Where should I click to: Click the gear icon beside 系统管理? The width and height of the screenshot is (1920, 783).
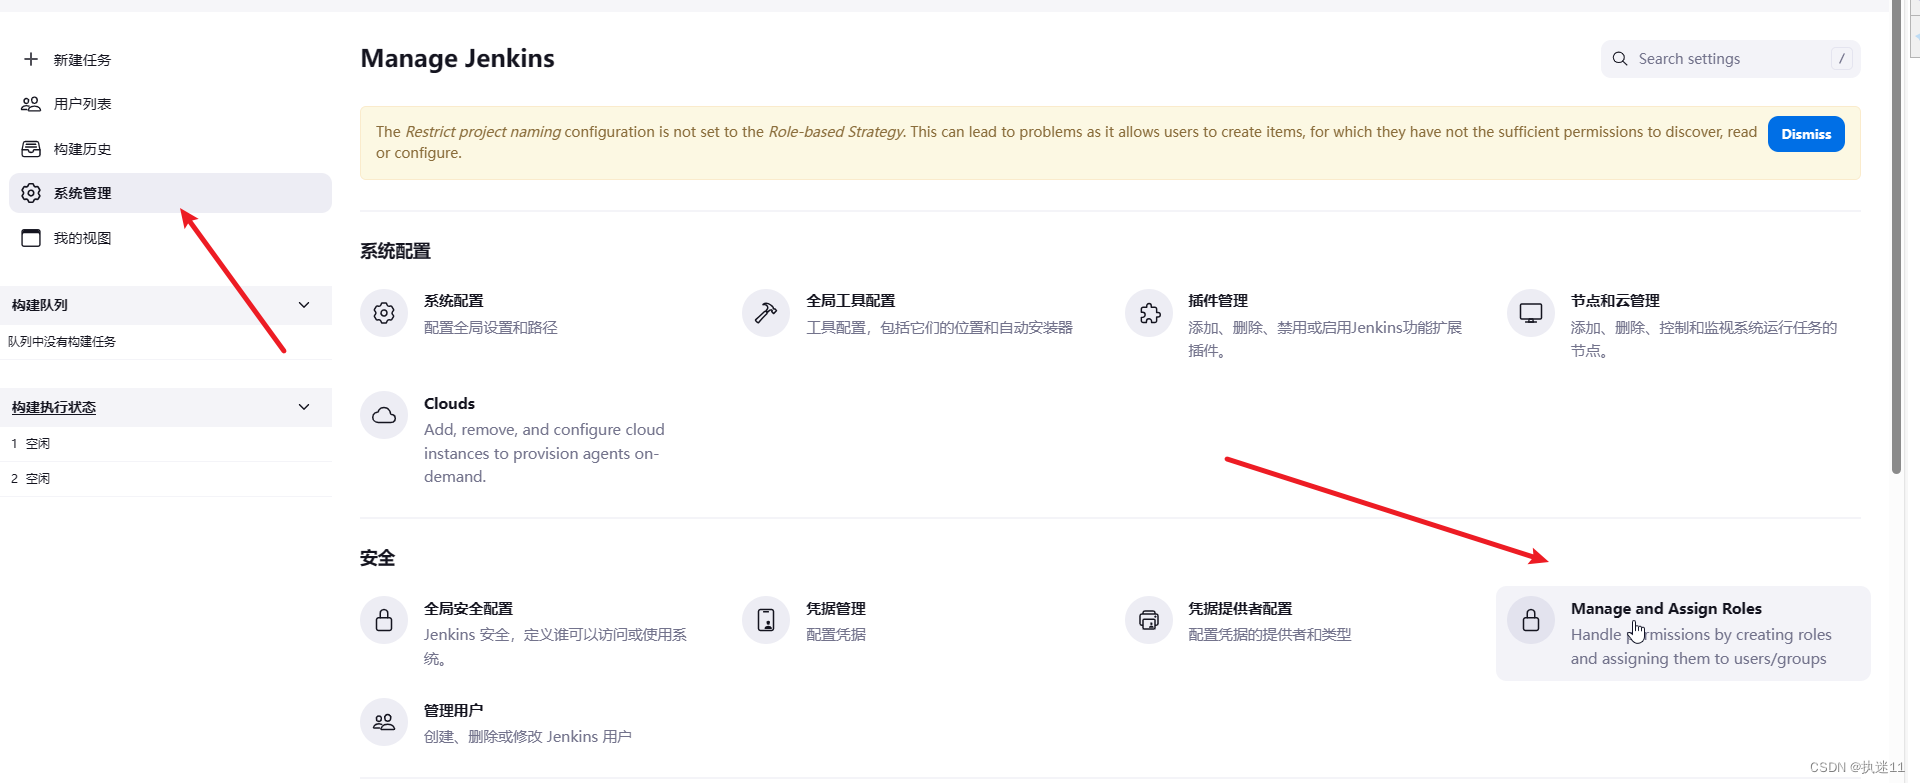[x=31, y=193]
